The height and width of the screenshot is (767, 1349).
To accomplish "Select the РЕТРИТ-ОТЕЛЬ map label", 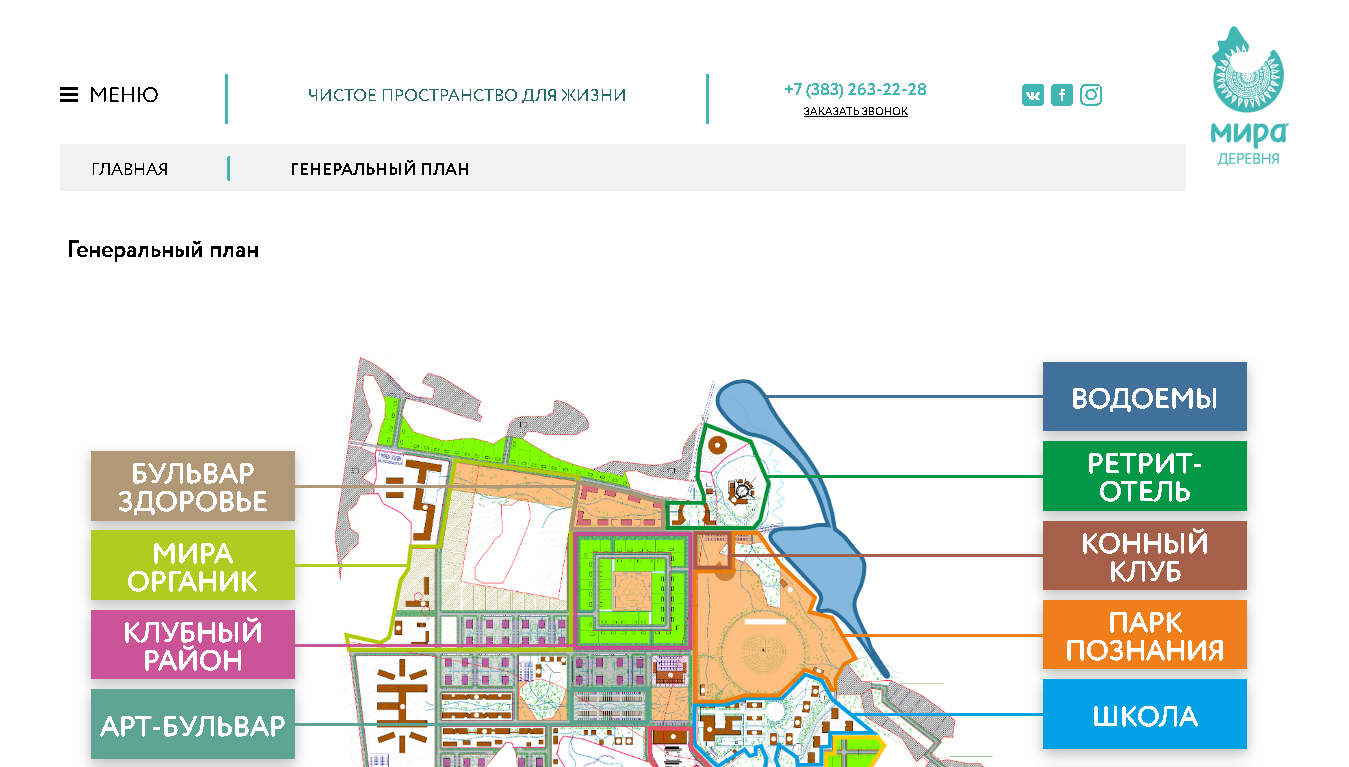I will tap(1144, 476).
